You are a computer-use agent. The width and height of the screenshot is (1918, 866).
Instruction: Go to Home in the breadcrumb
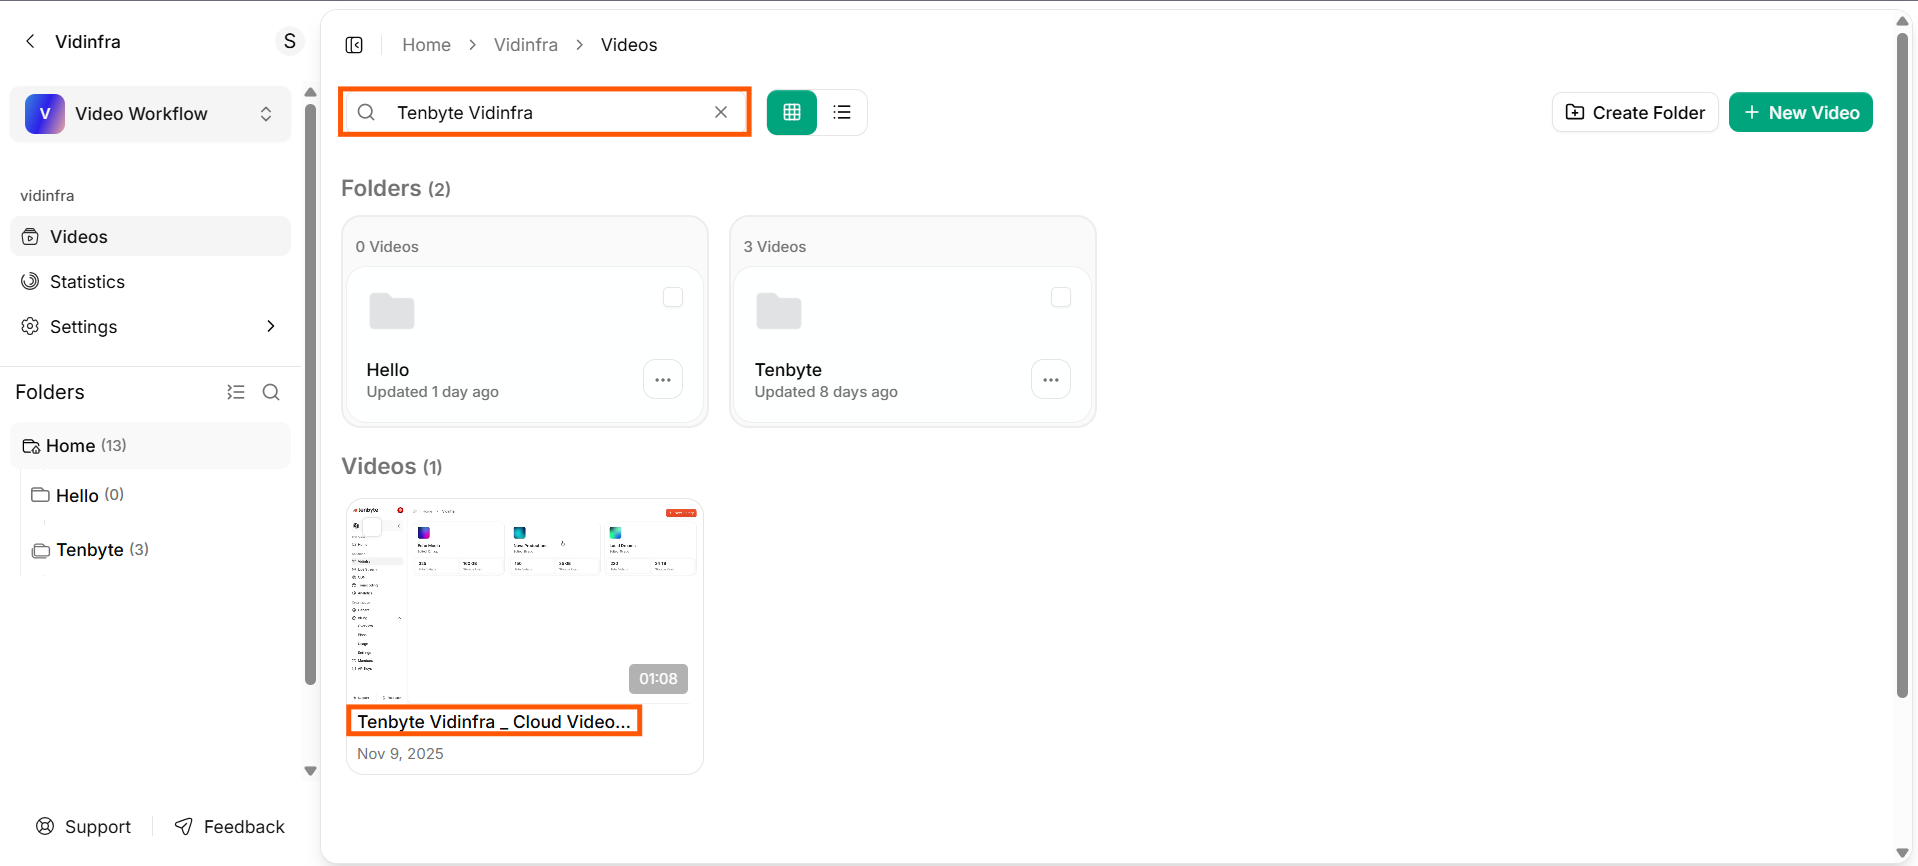click(427, 45)
